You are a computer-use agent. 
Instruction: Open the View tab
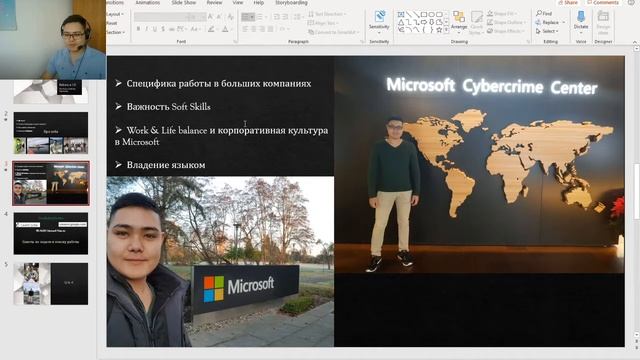click(x=238, y=2)
